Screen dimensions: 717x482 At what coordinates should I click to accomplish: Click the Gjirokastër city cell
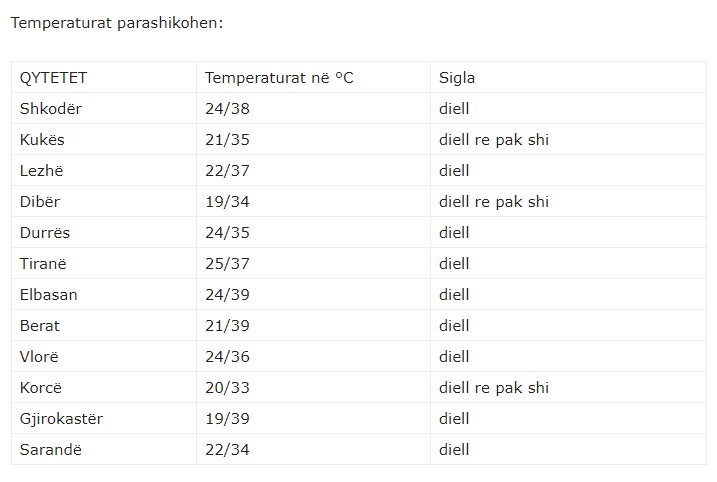click(61, 419)
